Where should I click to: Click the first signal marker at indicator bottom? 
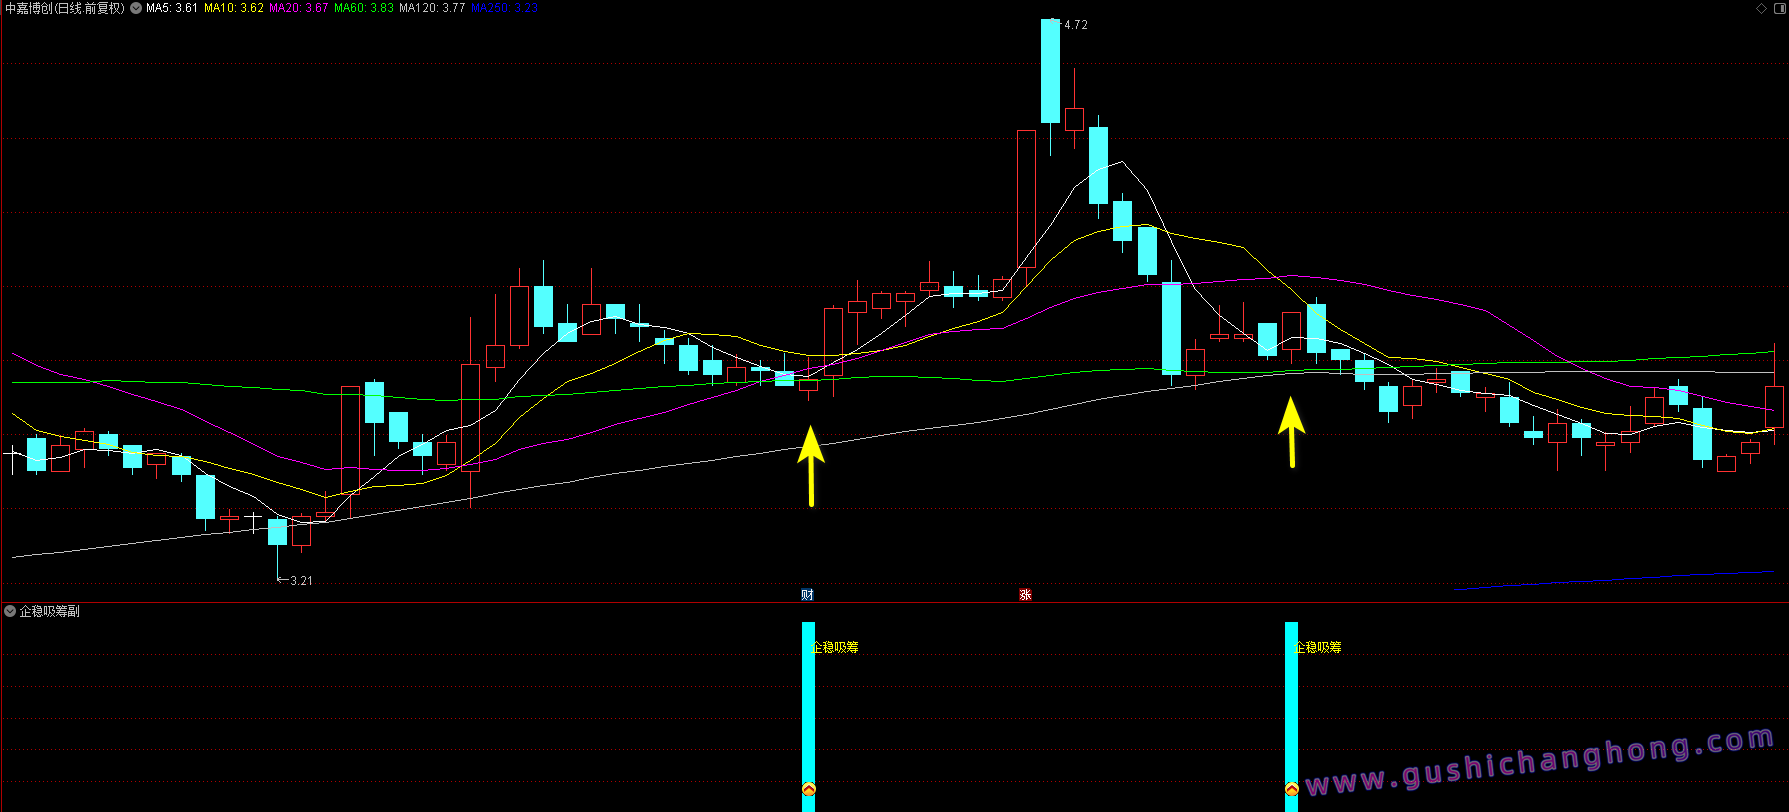tap(808, 789)
